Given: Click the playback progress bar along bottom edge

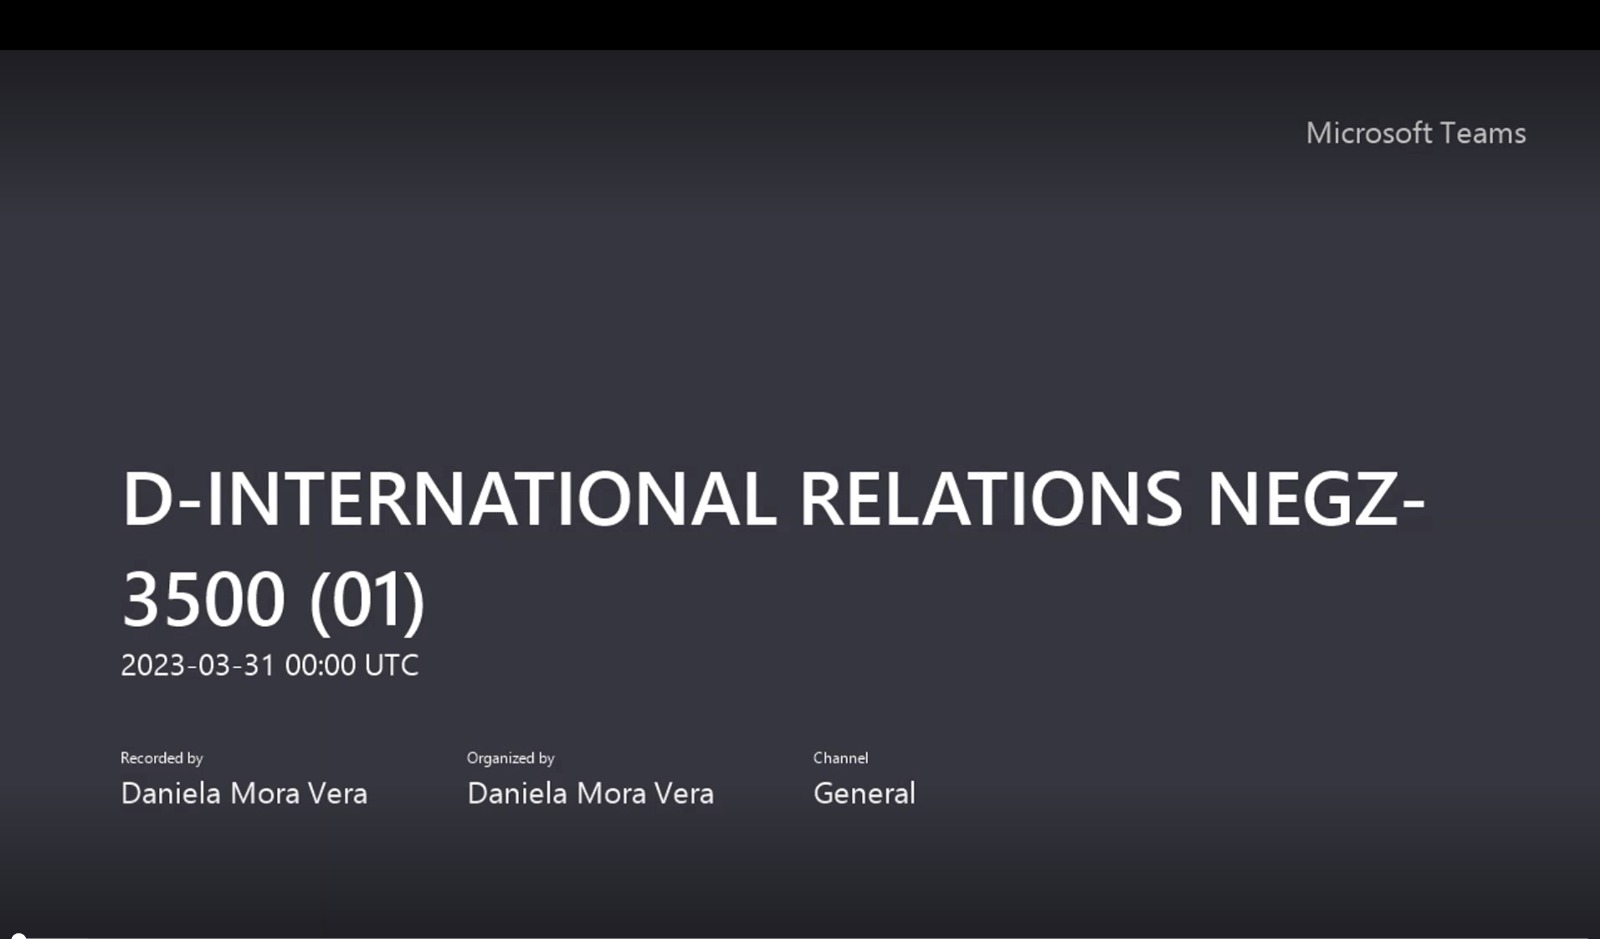Looking at the screenshot, I should pyautogui.click(x=800, y=936).
